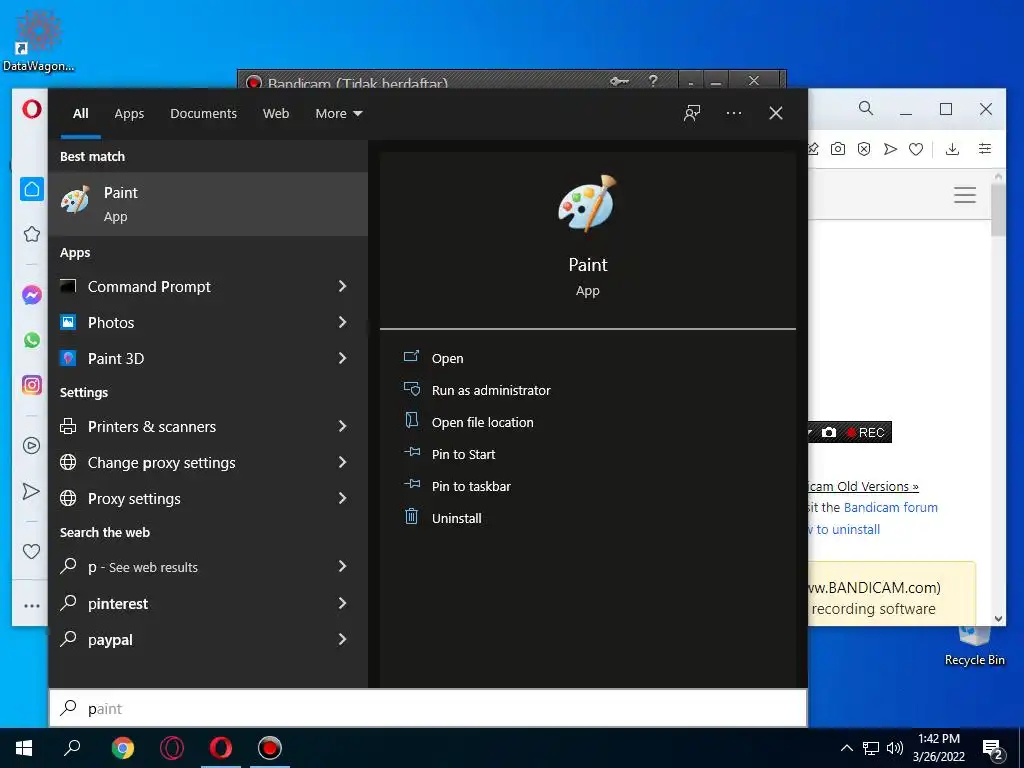
Task: Expand Paint 3D result chevron
Action: tap(342, 358)
